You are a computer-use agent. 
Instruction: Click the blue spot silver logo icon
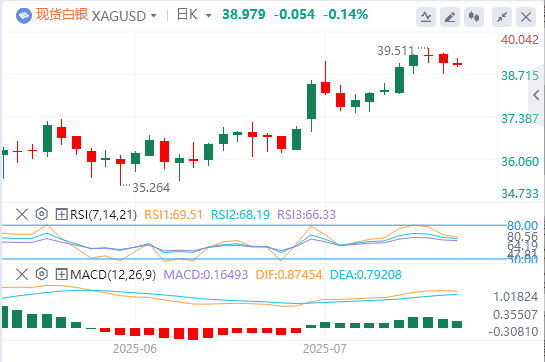24,16
